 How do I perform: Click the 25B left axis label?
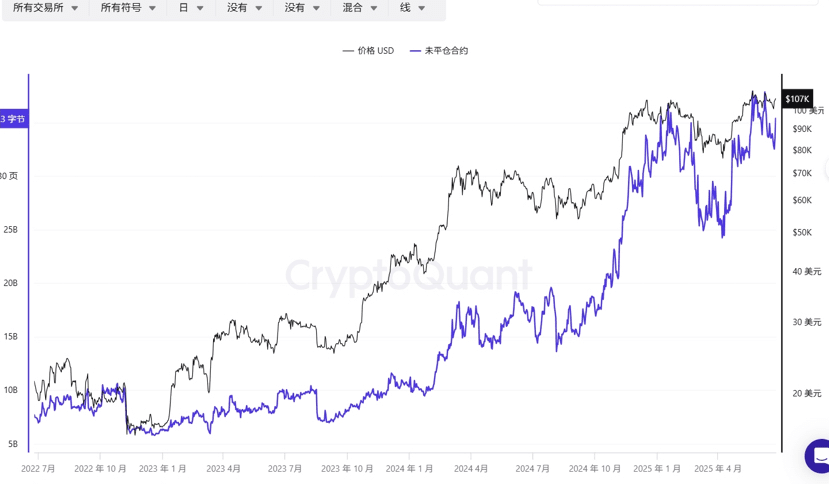click(10, 230)
